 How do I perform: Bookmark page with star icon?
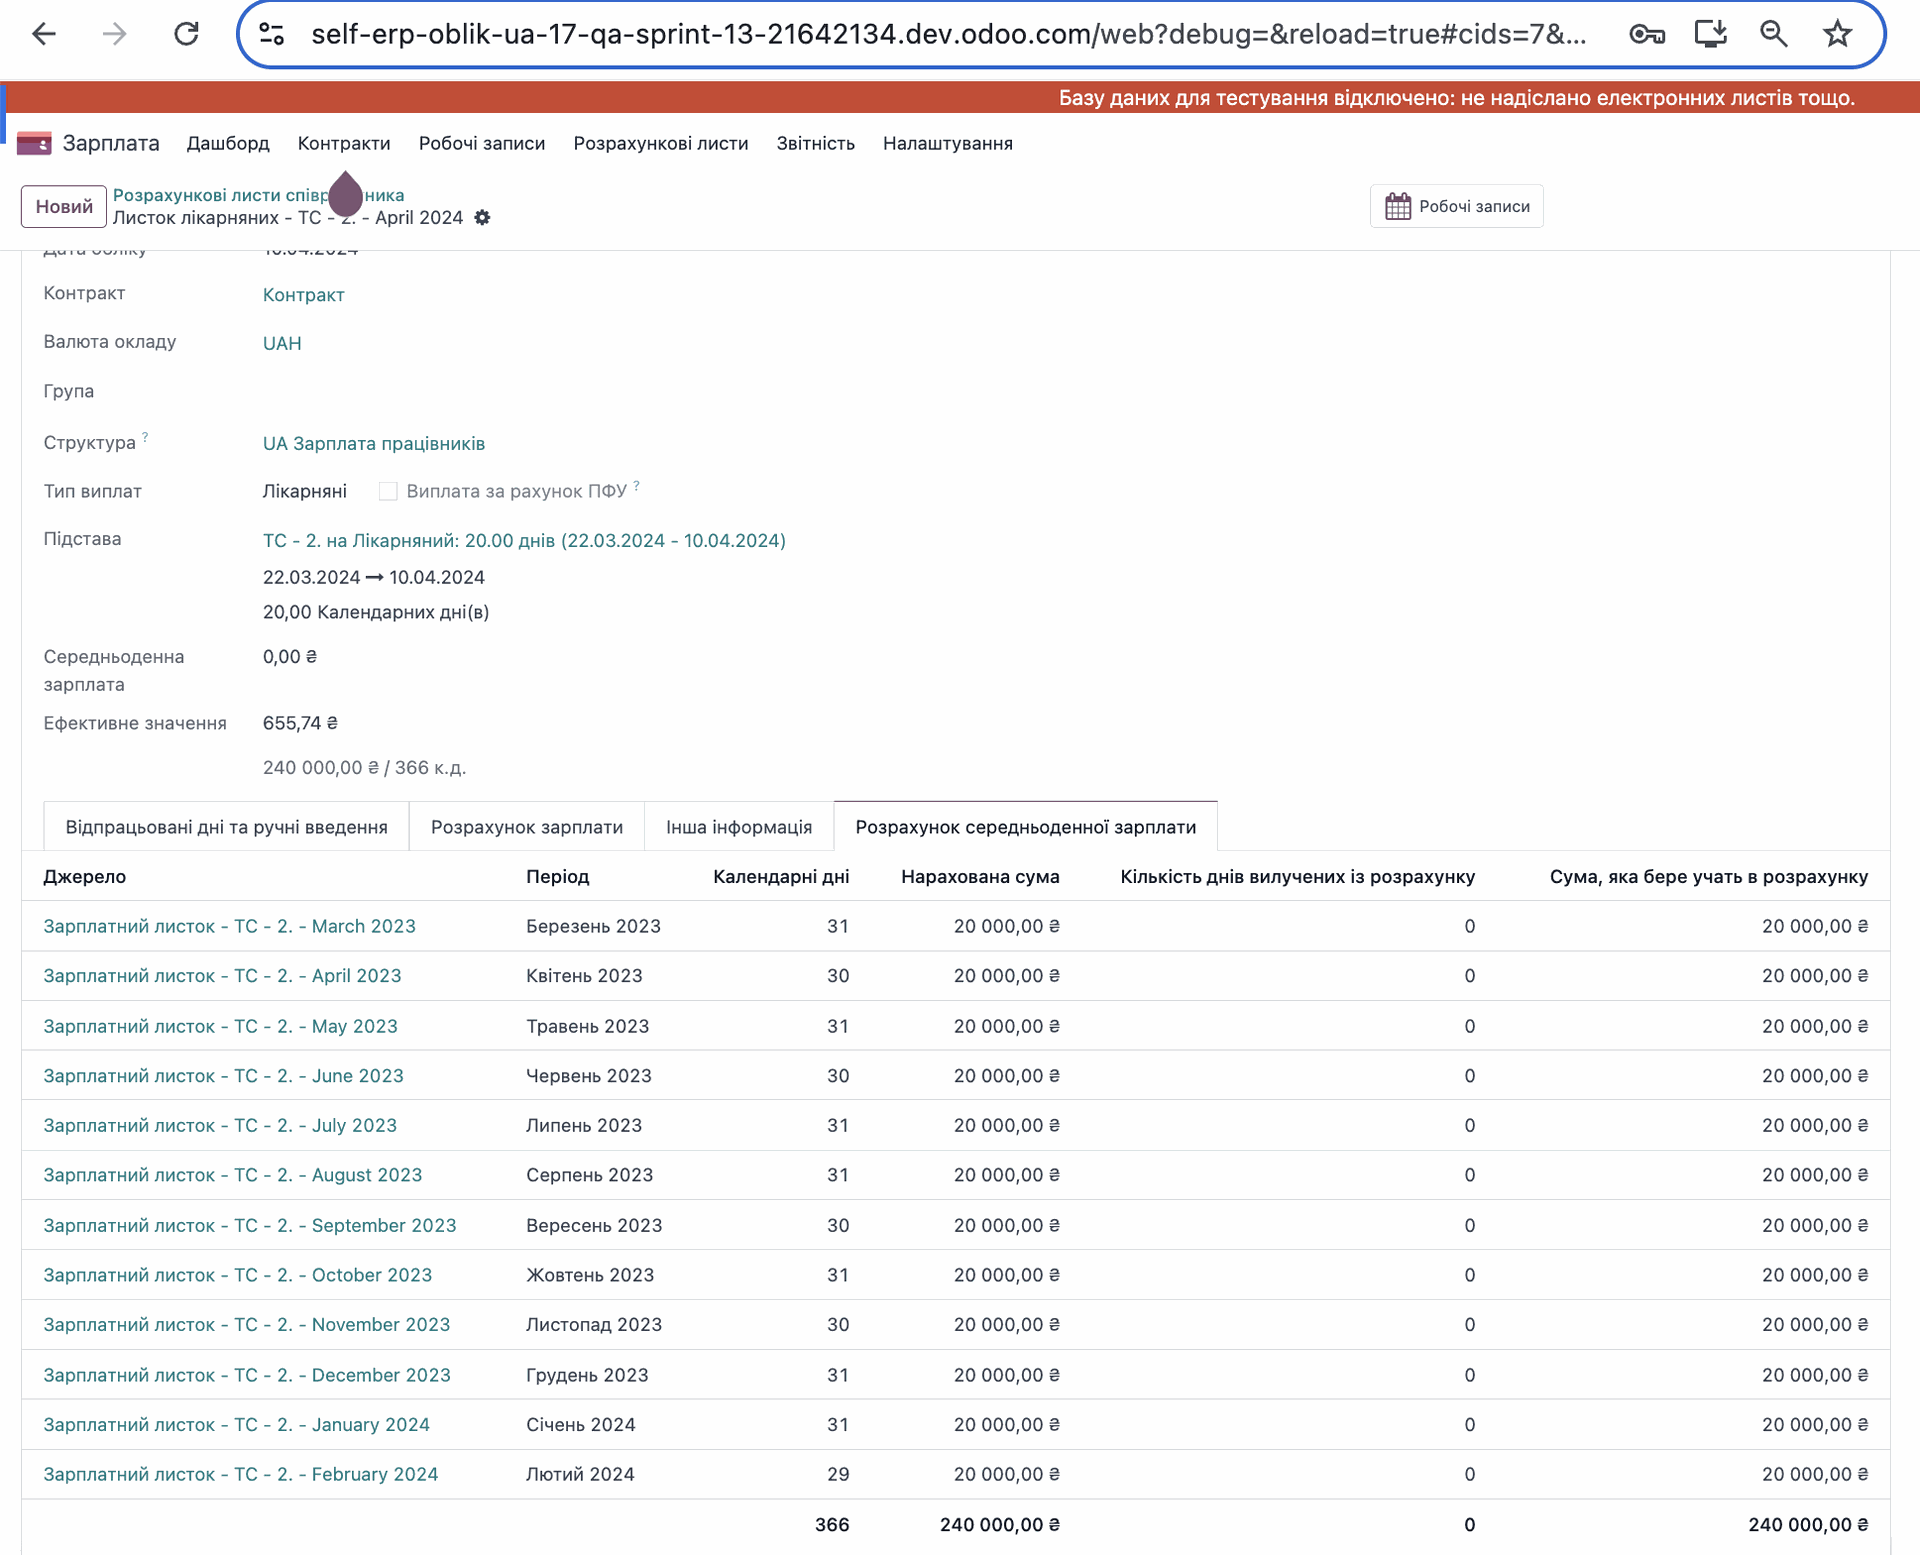click(1837, 34)
